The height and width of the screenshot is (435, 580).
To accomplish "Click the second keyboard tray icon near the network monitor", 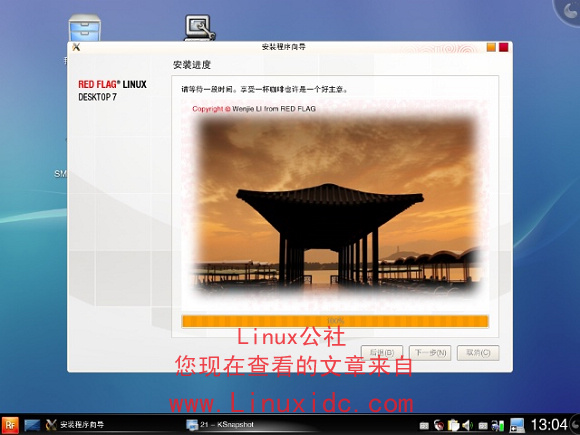I will click(x=483, y=426).
